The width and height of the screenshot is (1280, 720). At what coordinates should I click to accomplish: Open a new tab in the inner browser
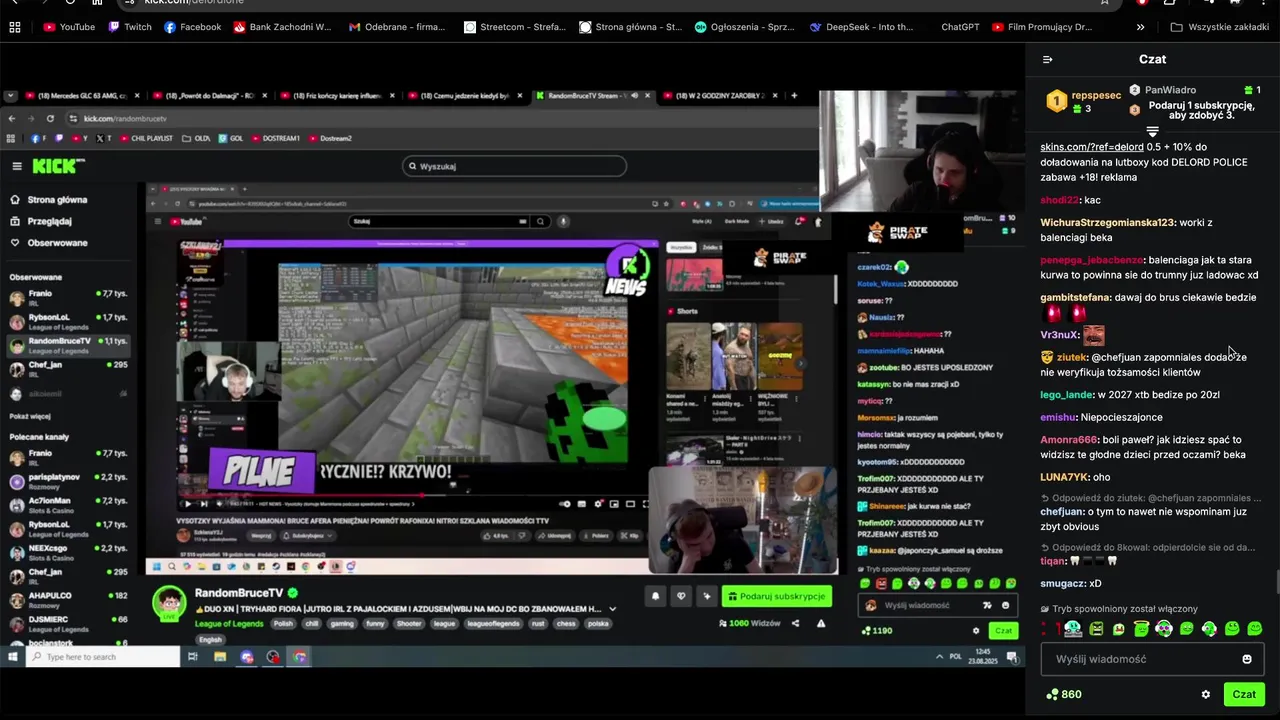point(794,96)
